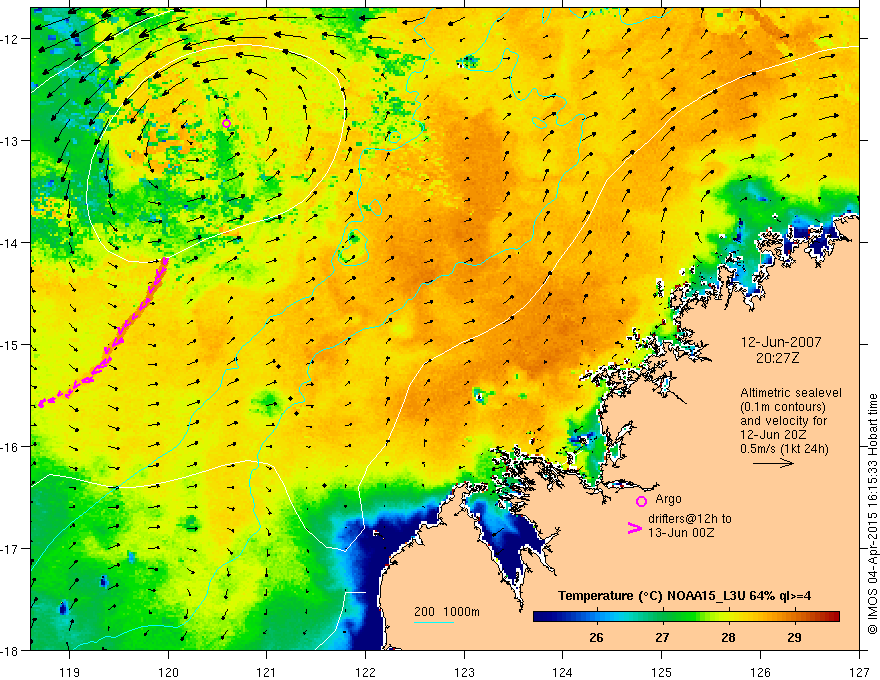Image resolution: width=880 pixels, height=680 pixels.
Task: Click the 'Altimetric sealevel' legend text
Action: (791, 393)
